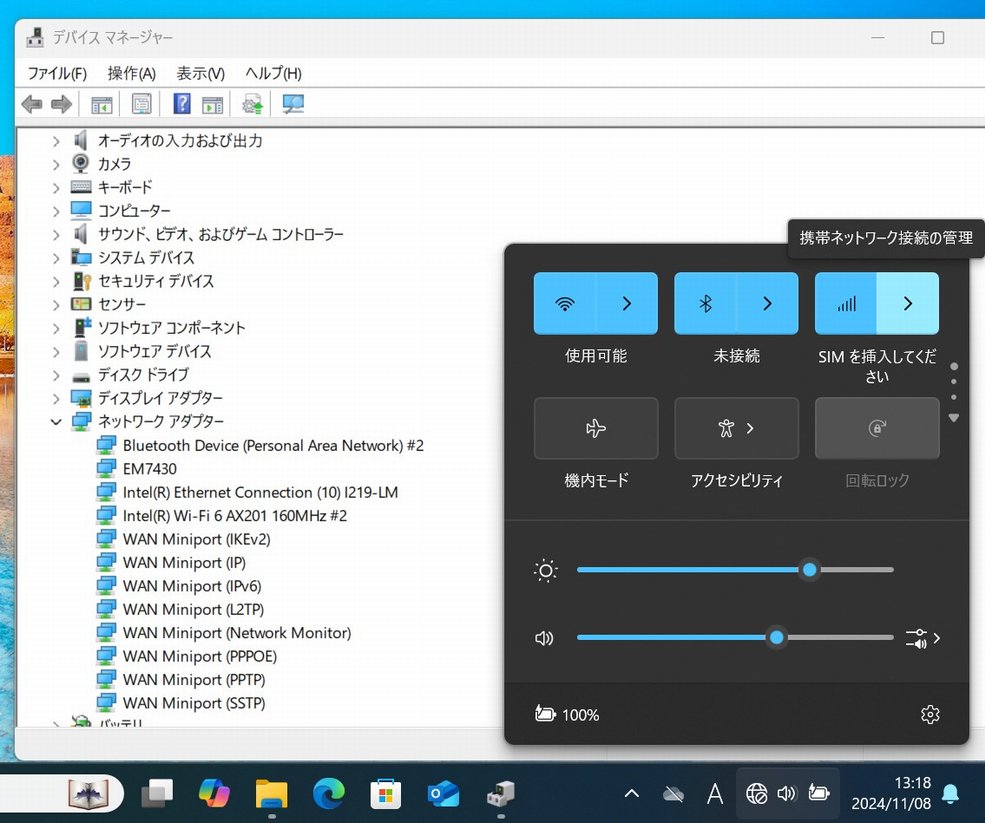Open the properties toolbar icon
The width and height of the screenshot is (985, 823).
[x=142, y=104]
